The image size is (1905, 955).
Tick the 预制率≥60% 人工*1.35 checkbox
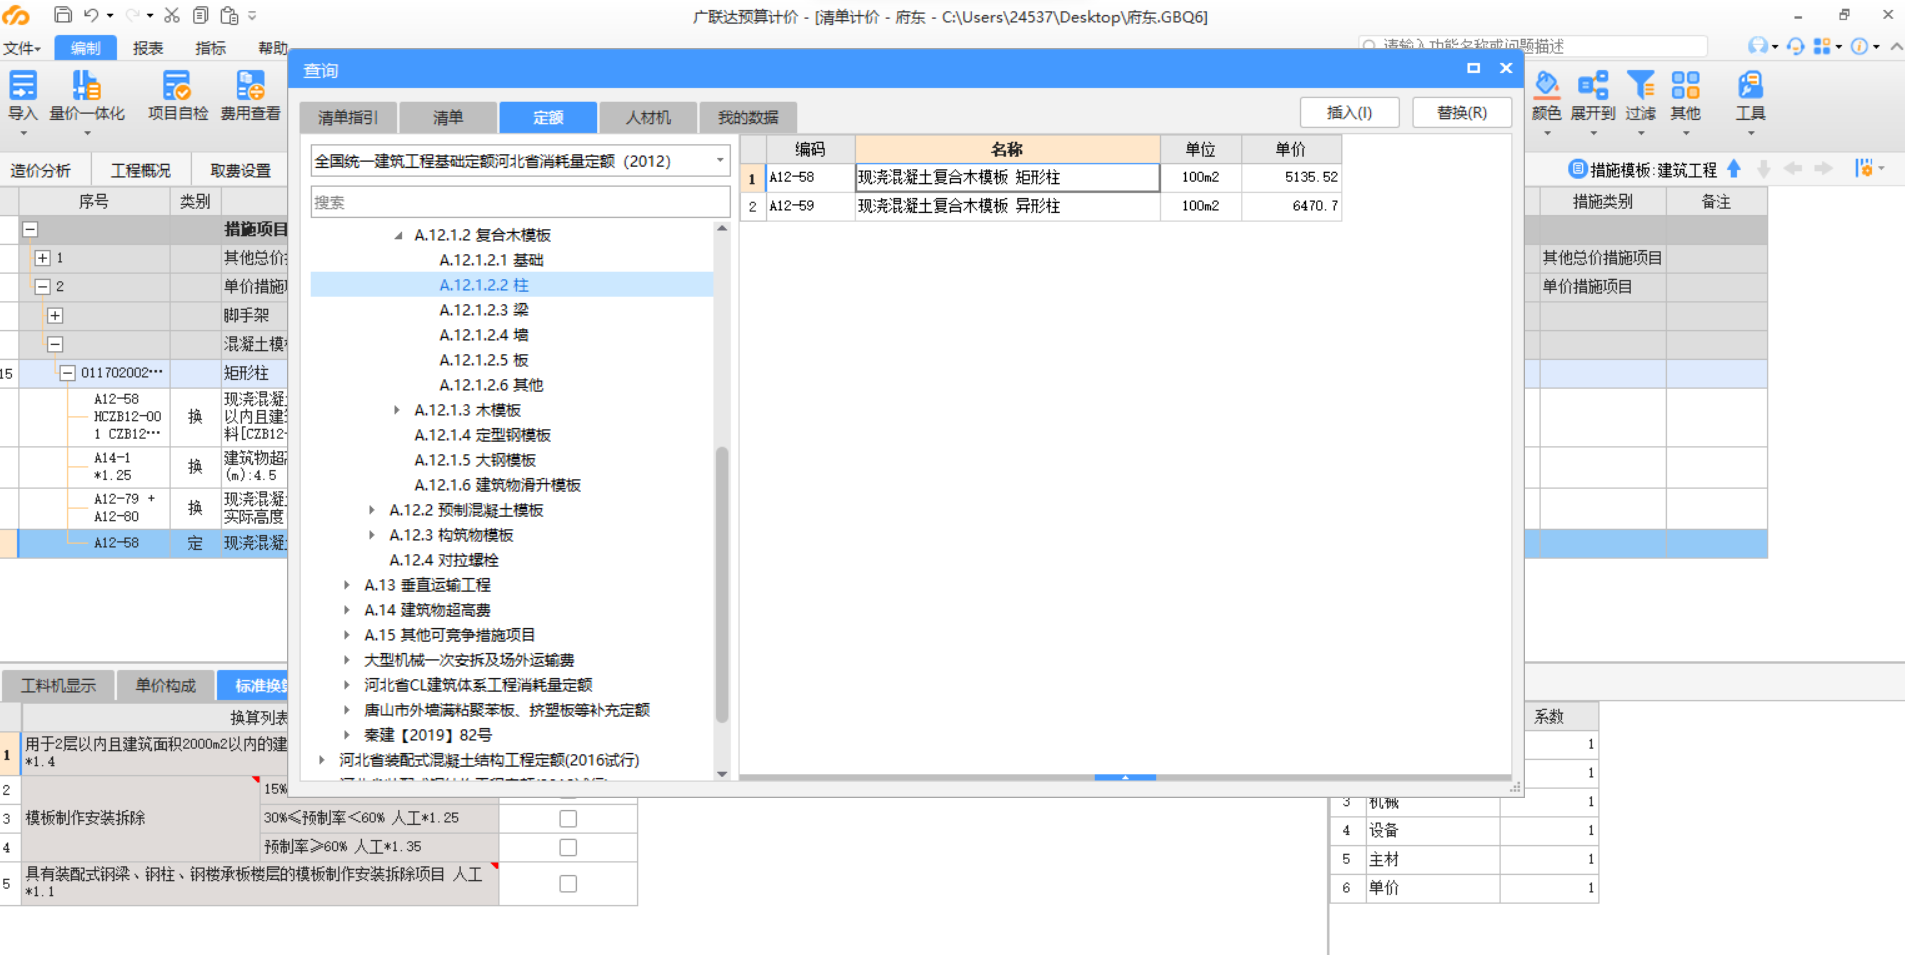(x=568, y=847)
